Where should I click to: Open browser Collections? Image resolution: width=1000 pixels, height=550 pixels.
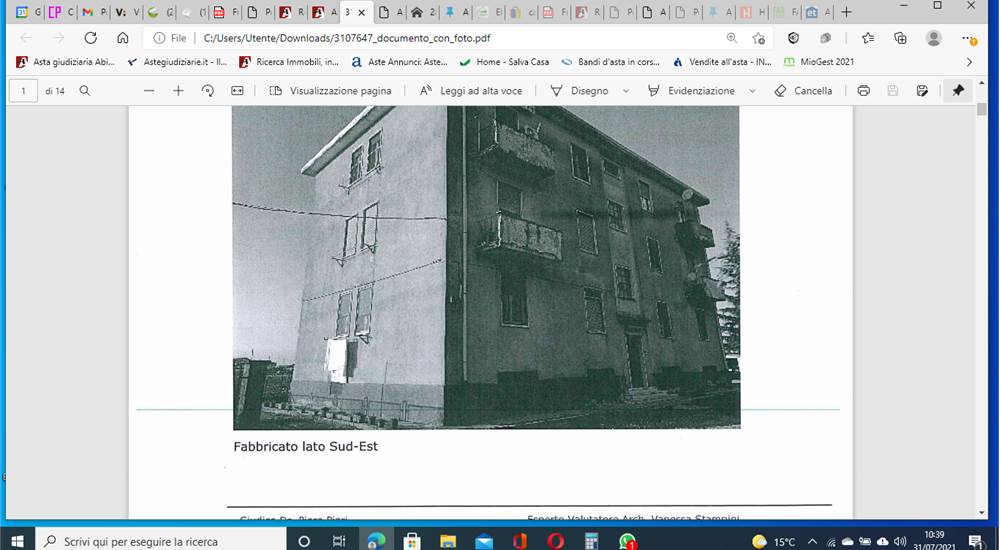tap(901, 38)
